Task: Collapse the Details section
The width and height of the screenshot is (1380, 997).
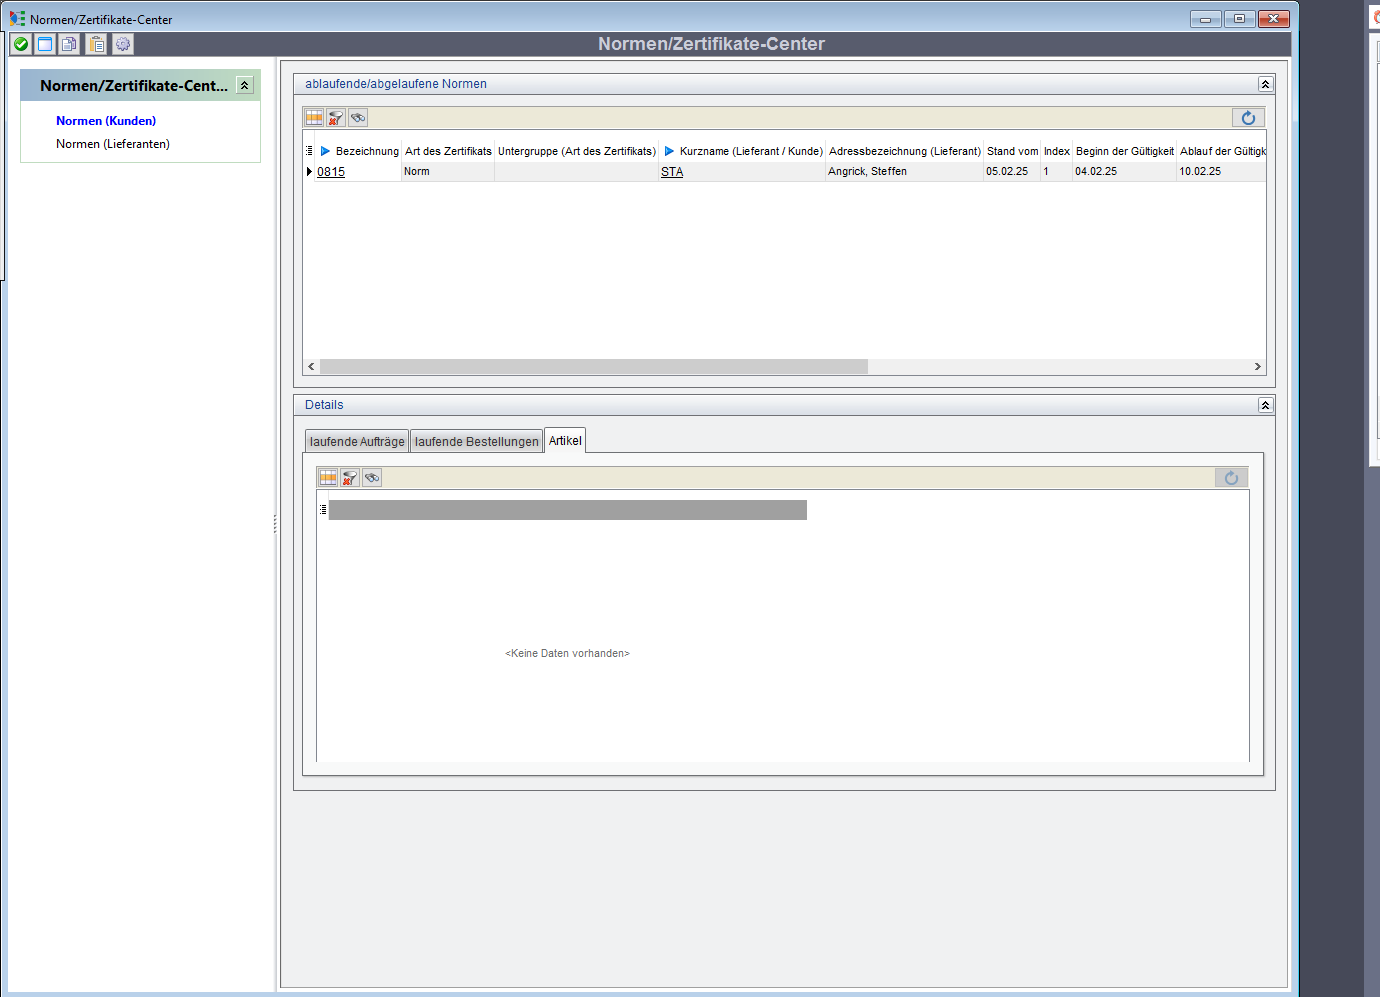Action: (x=1265, y=405)
